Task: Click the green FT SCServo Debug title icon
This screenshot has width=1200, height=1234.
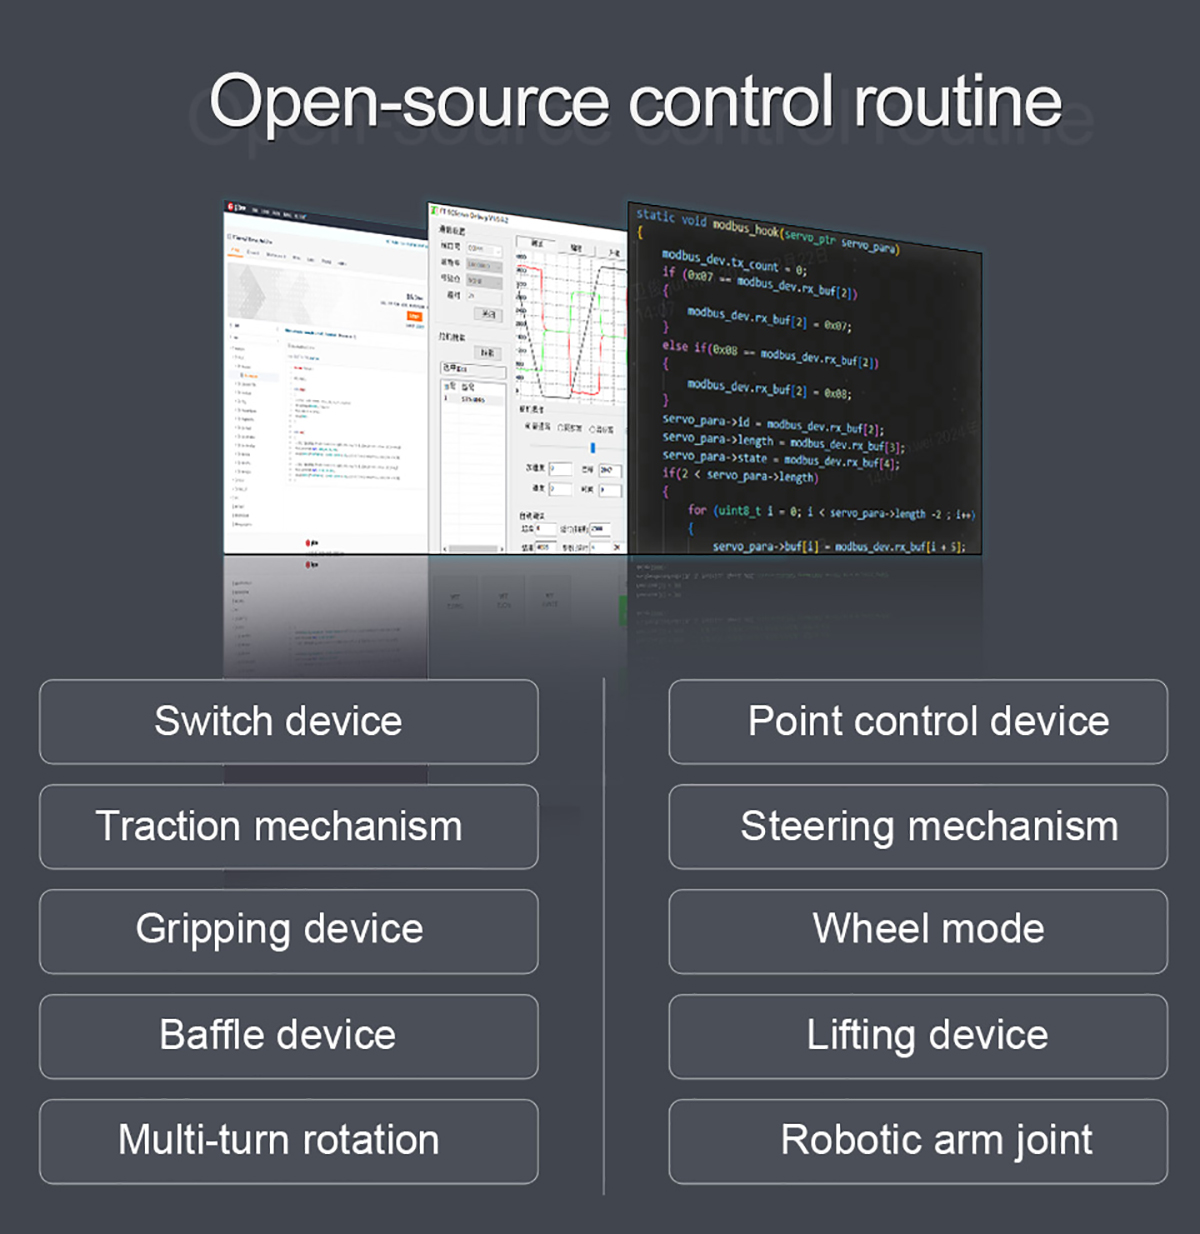Action: tap(434, 210)
